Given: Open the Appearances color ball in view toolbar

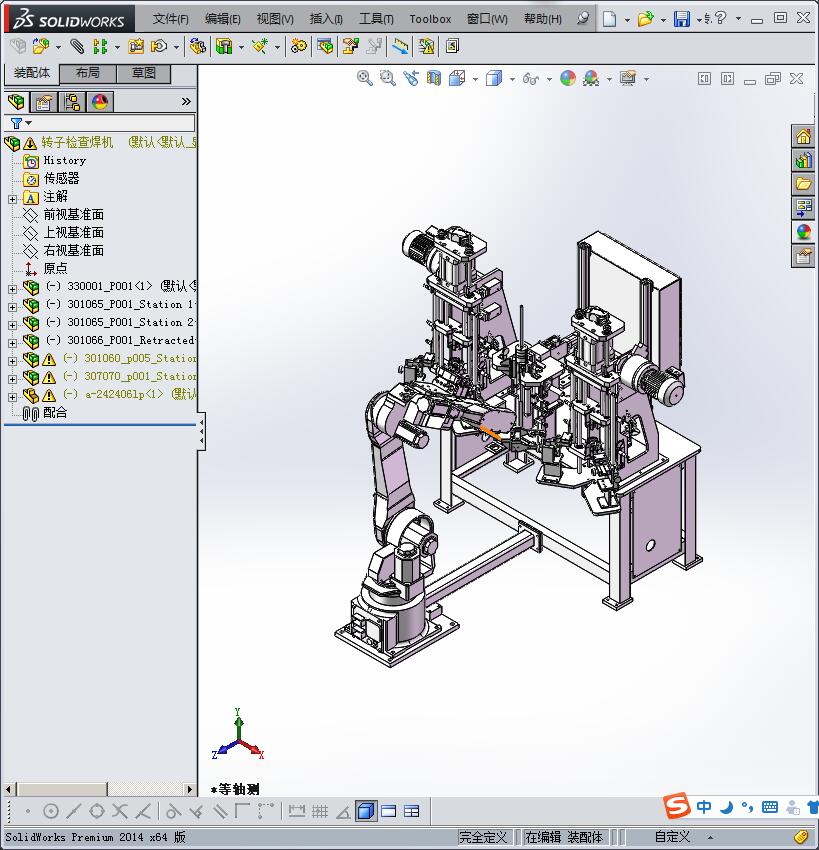Looking at the screenshot, I should (x=568, y=78).
